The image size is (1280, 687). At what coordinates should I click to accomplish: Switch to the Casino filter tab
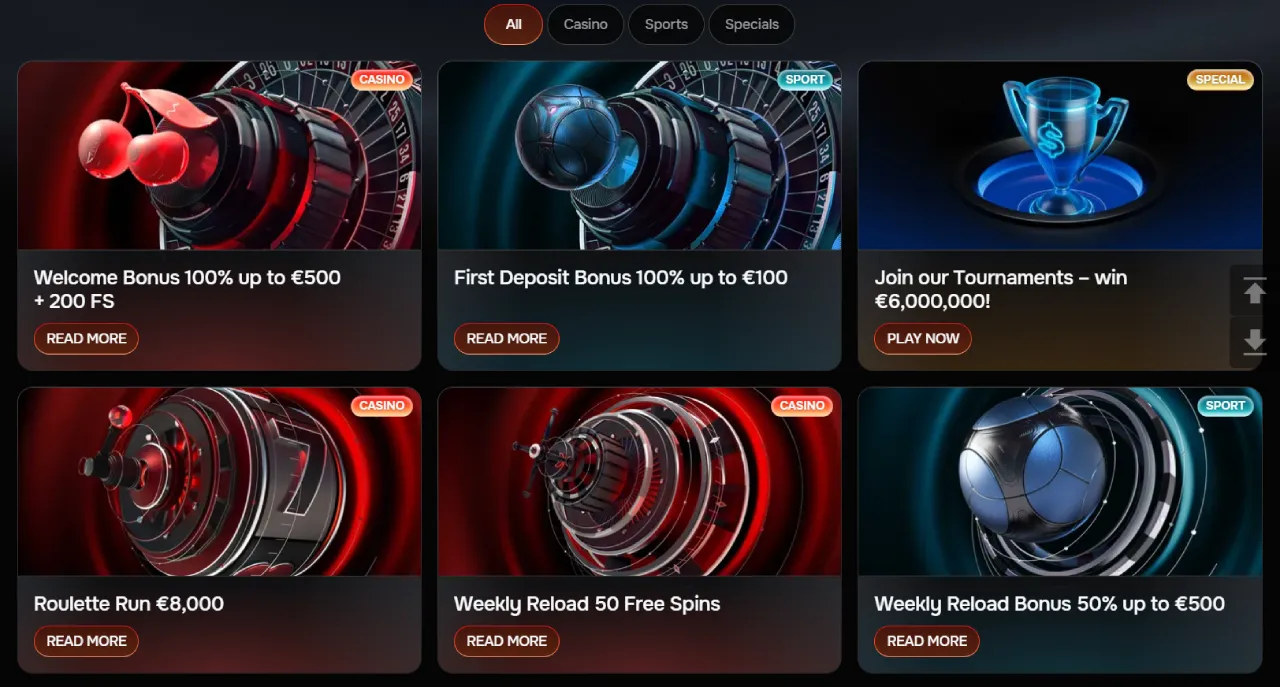[x=585, y=24]
